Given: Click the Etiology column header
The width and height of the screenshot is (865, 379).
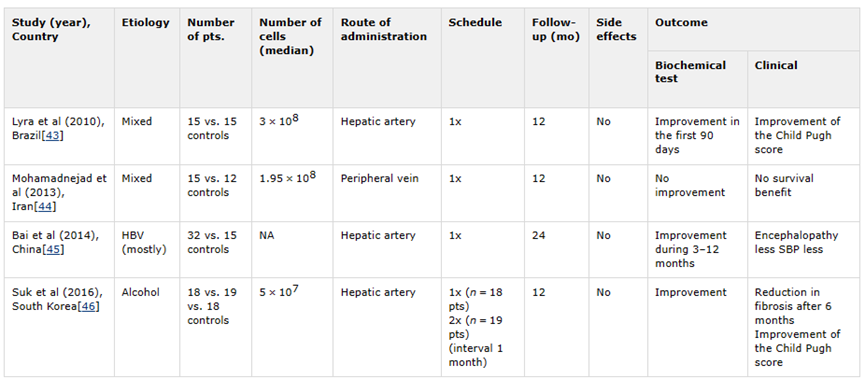Looking at the screenshot, I should coord(146,23).
